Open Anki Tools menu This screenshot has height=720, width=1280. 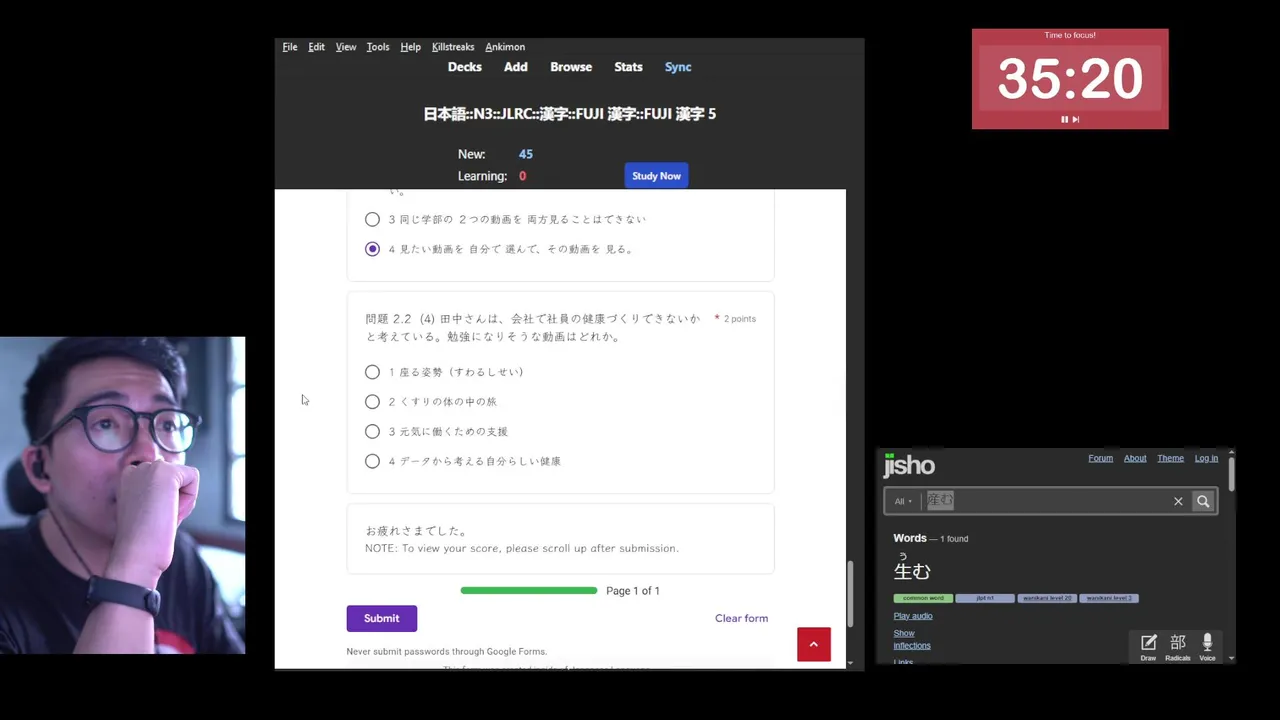(x=378, y=47)
